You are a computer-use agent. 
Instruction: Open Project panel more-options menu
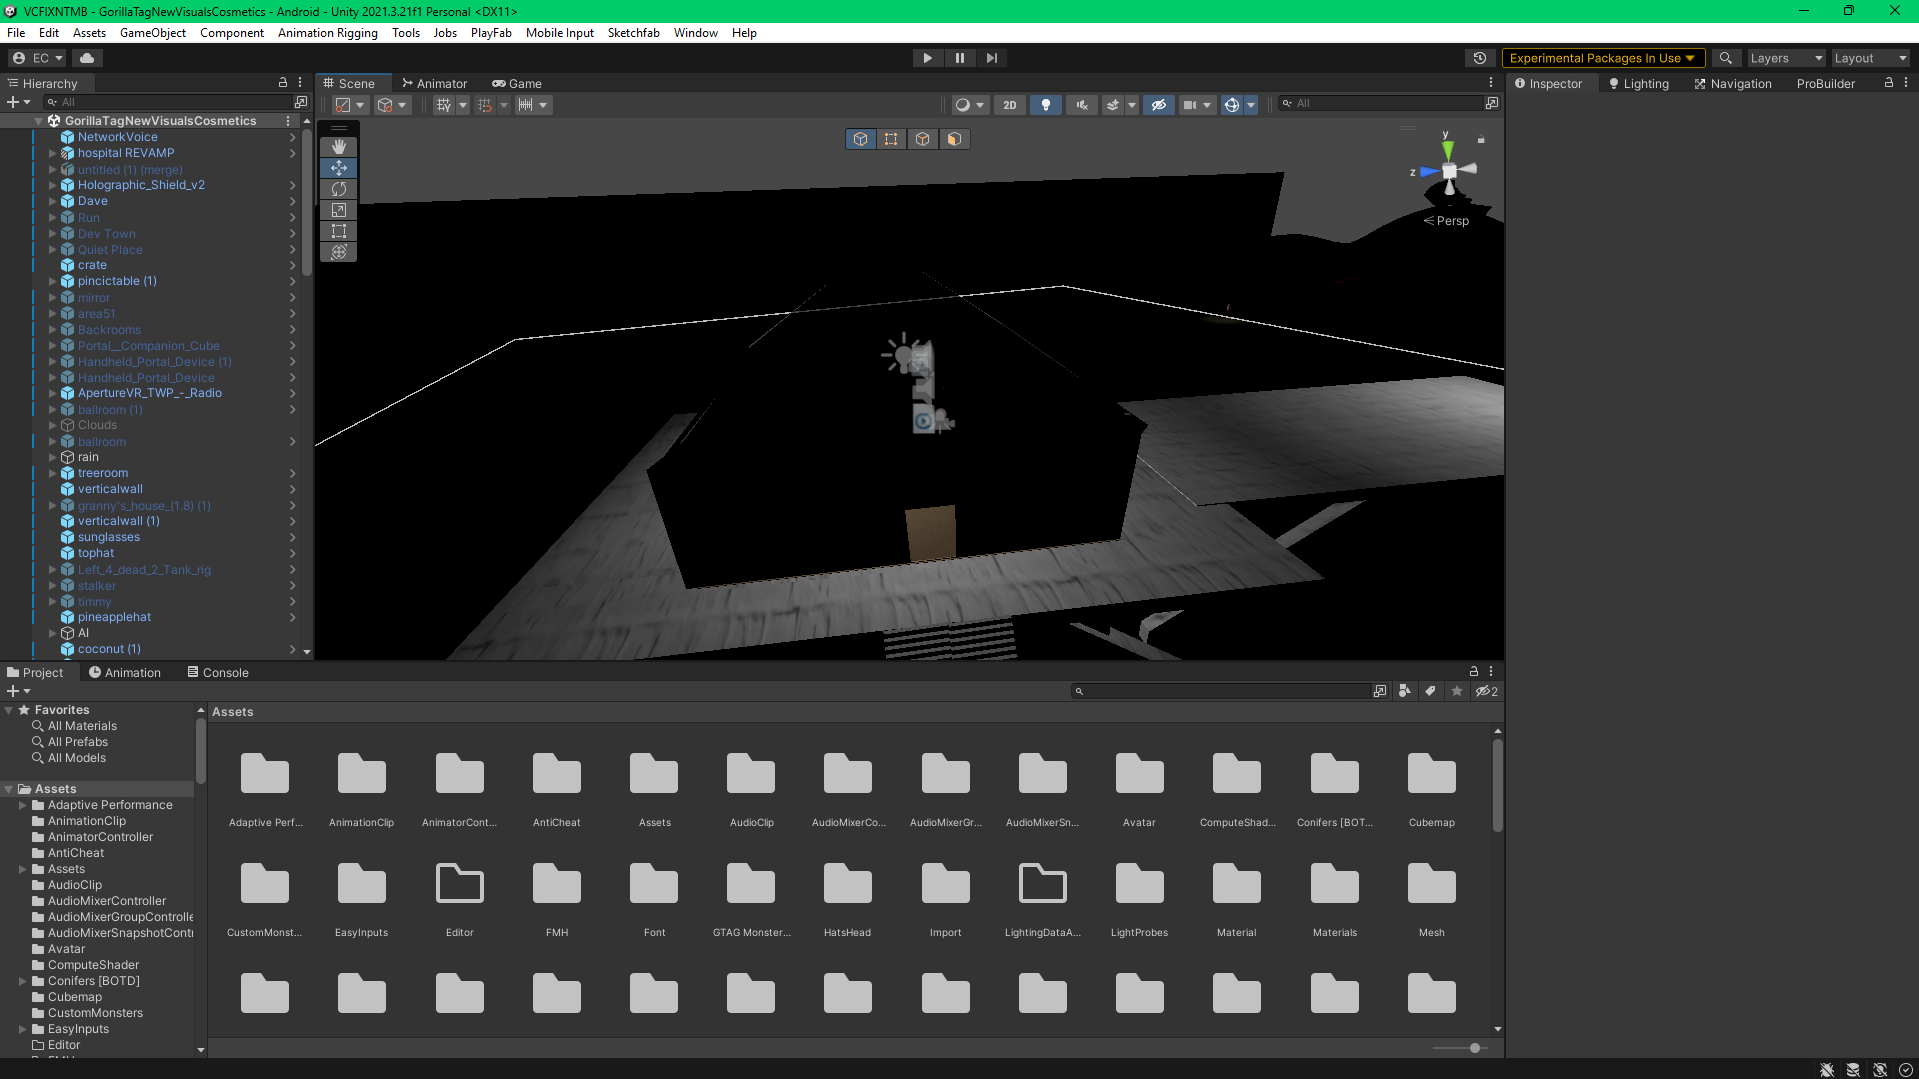coord(1491,672)
